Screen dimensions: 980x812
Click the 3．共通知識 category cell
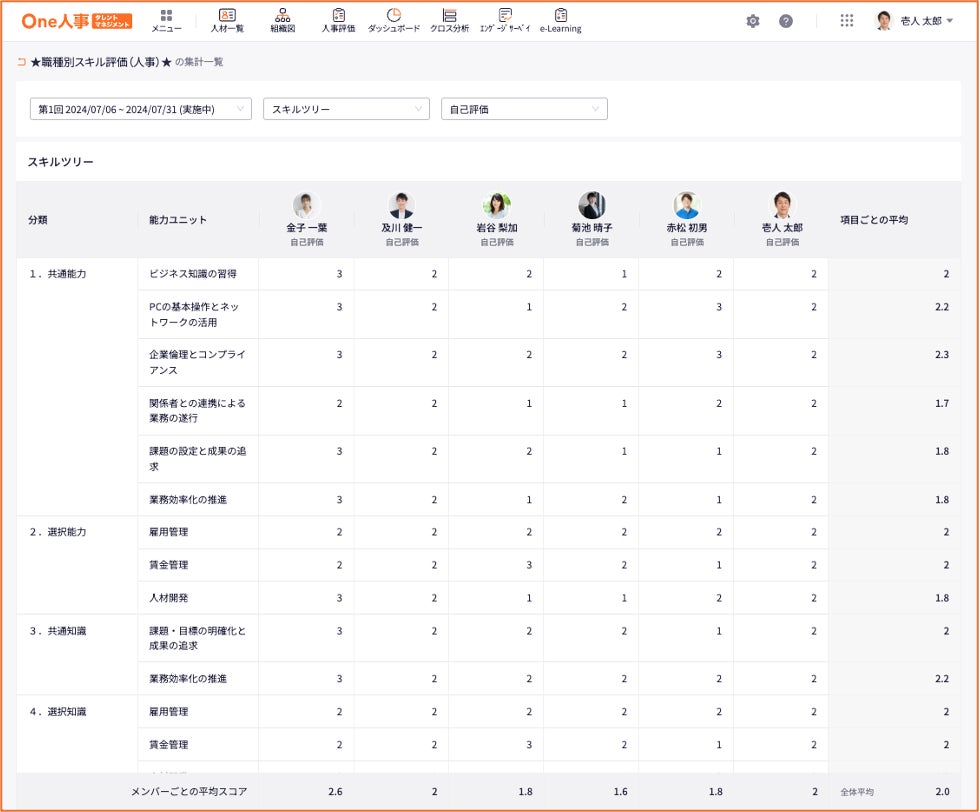click(x=58, y=631)
